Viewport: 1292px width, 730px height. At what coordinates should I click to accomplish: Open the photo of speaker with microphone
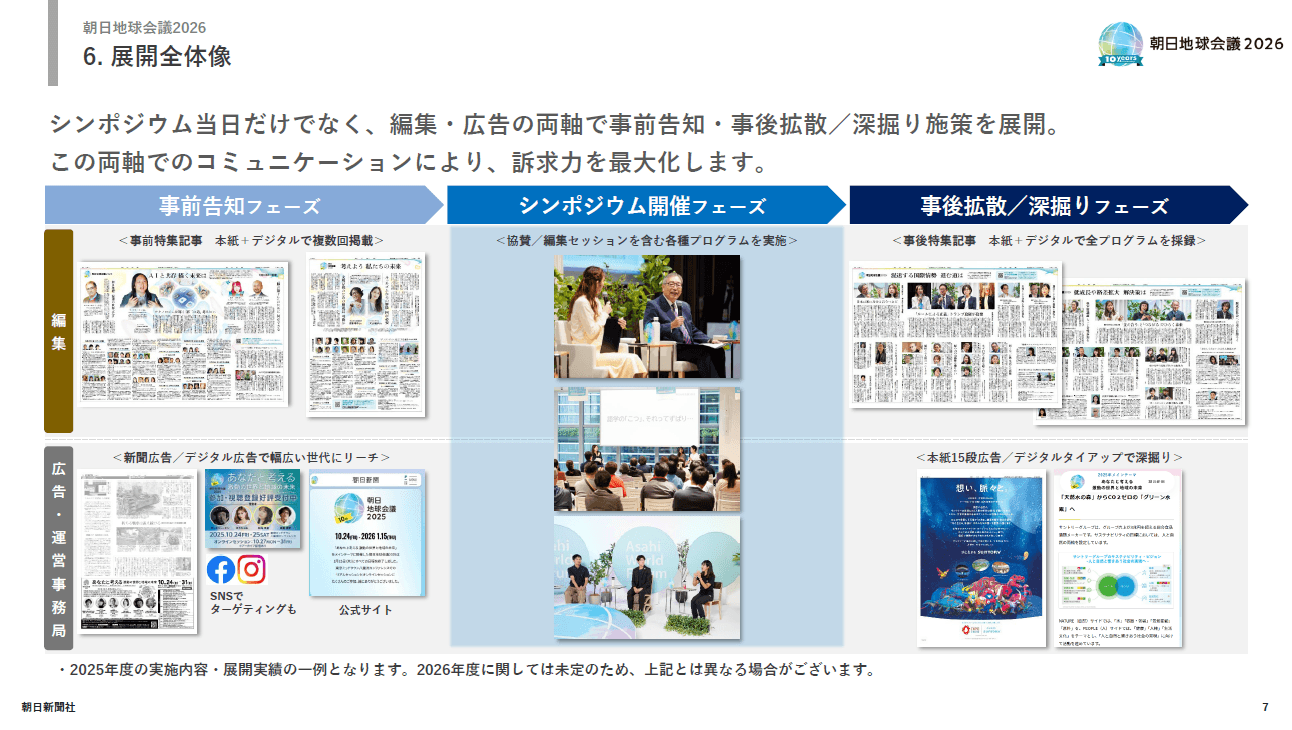point(647,317)
